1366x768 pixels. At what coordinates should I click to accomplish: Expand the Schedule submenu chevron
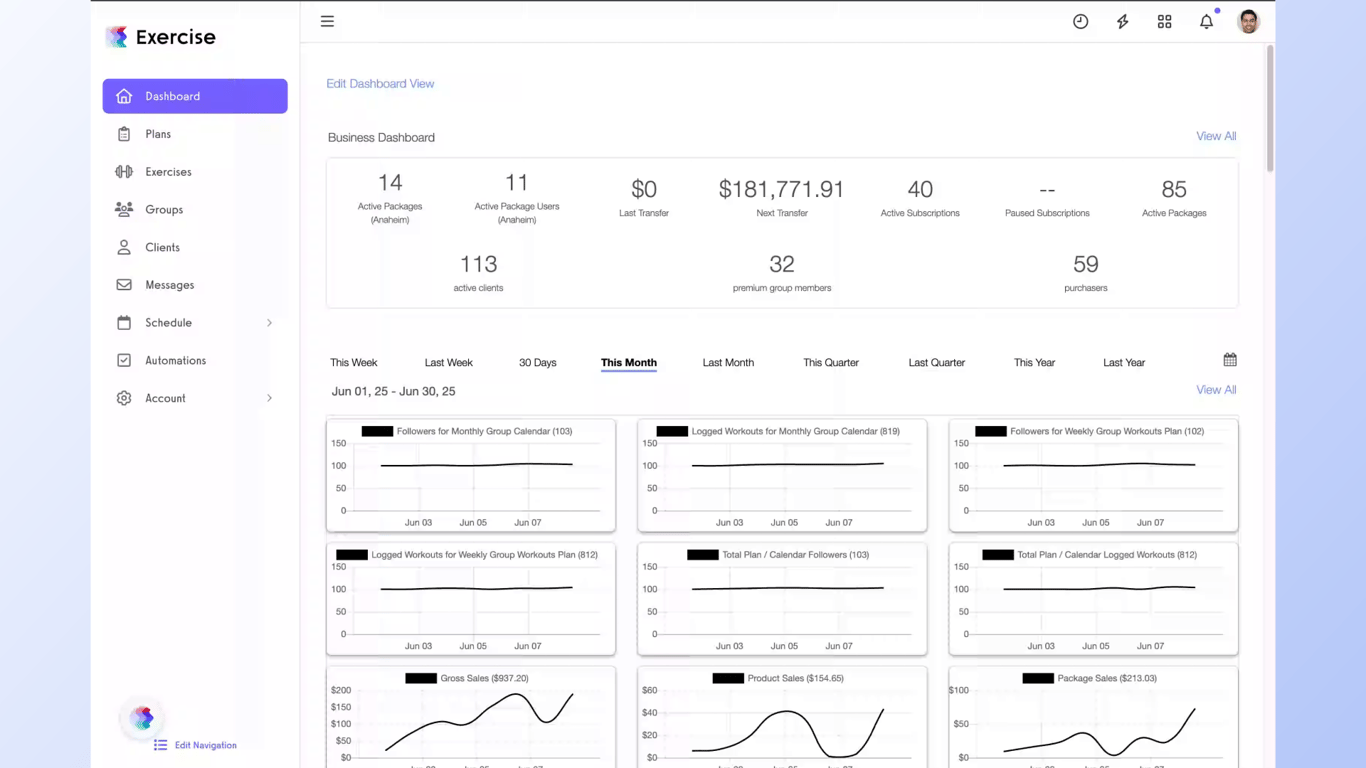[269, 323]
